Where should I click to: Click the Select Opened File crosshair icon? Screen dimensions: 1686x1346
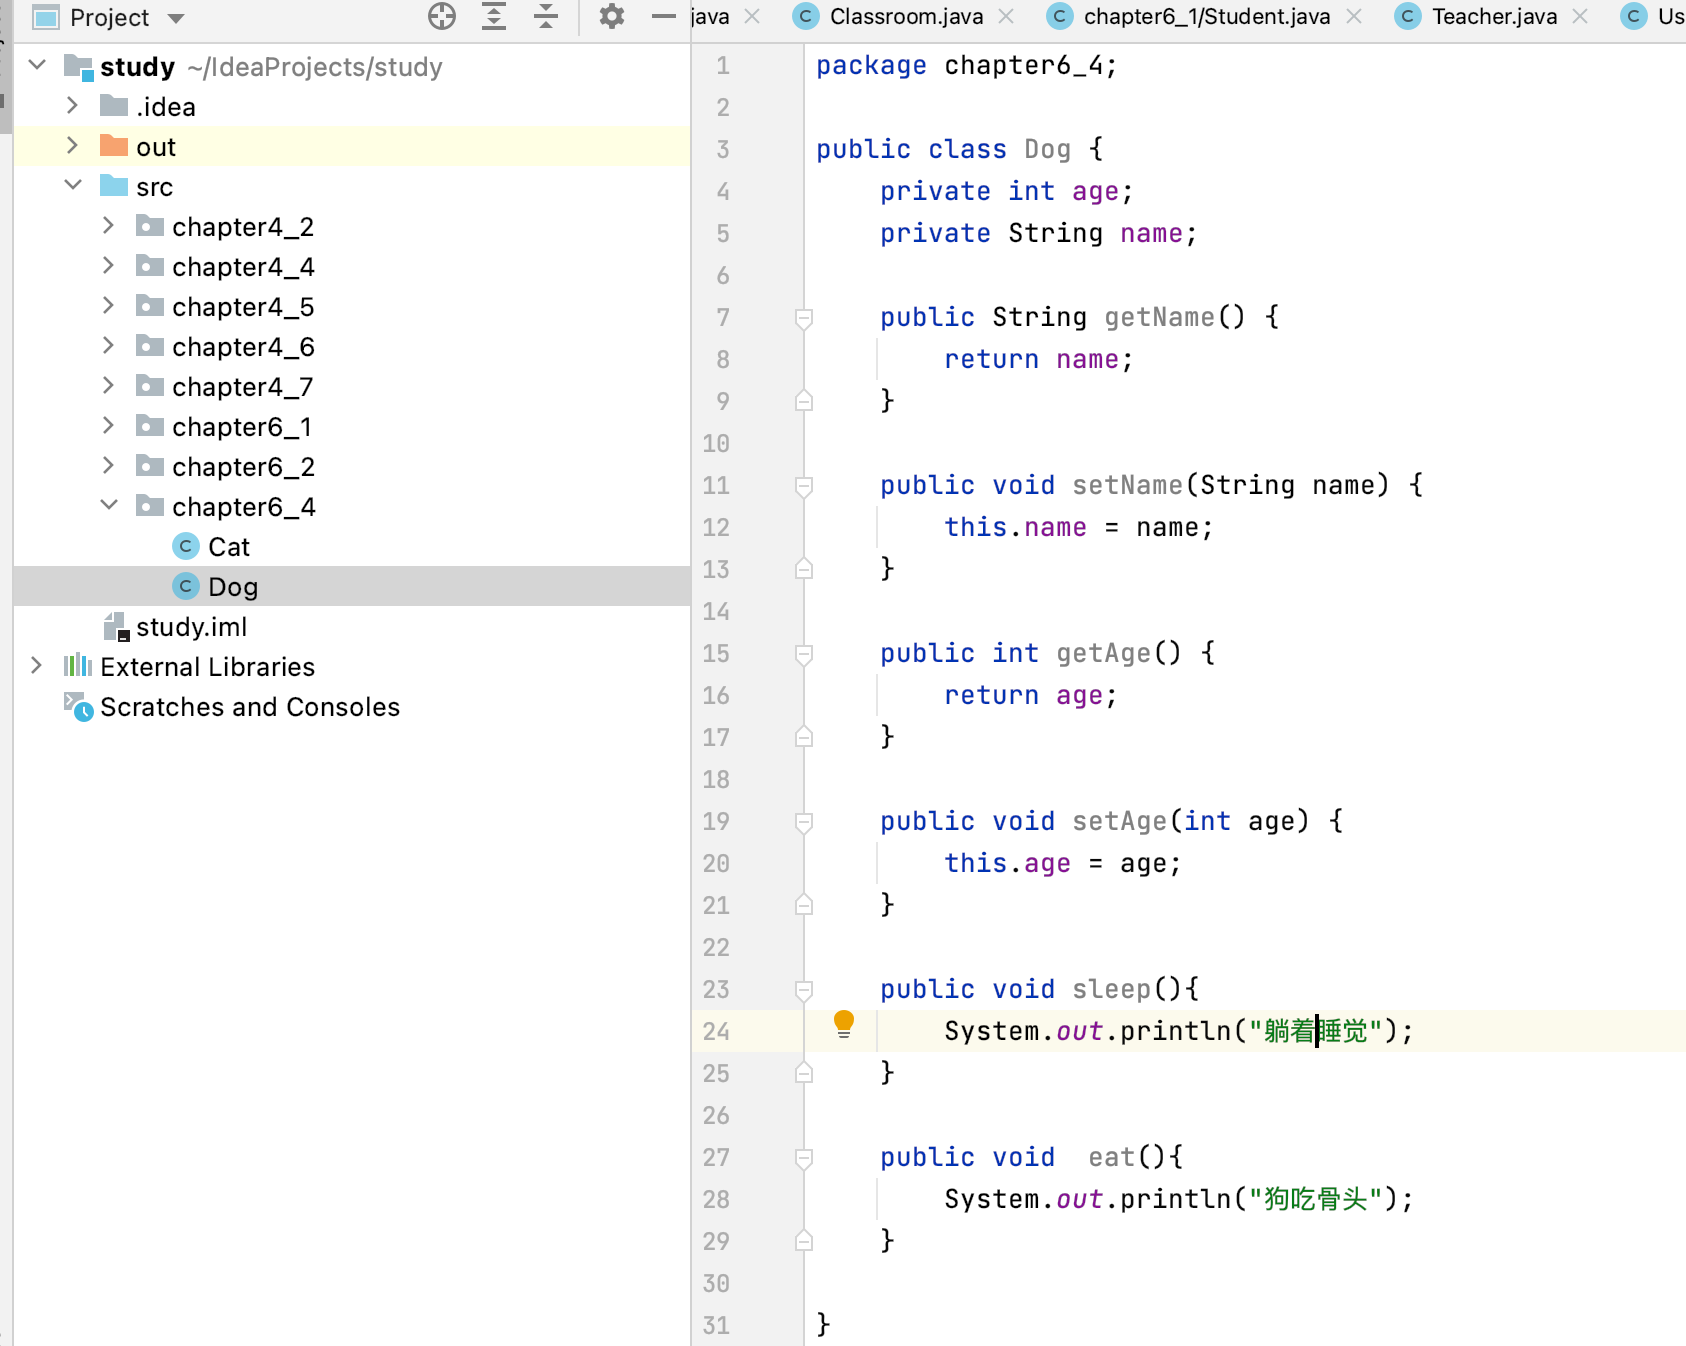click(441, 16)
